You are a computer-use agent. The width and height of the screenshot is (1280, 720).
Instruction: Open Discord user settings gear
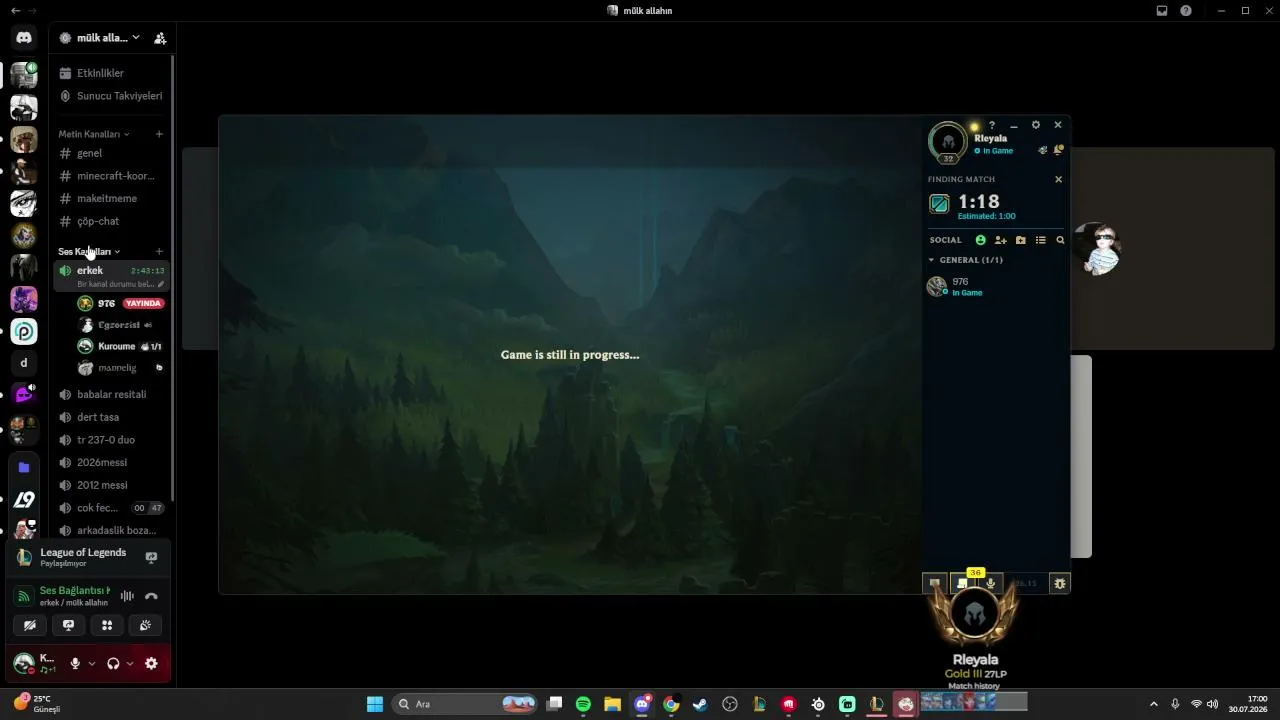(x=151, y=663)
